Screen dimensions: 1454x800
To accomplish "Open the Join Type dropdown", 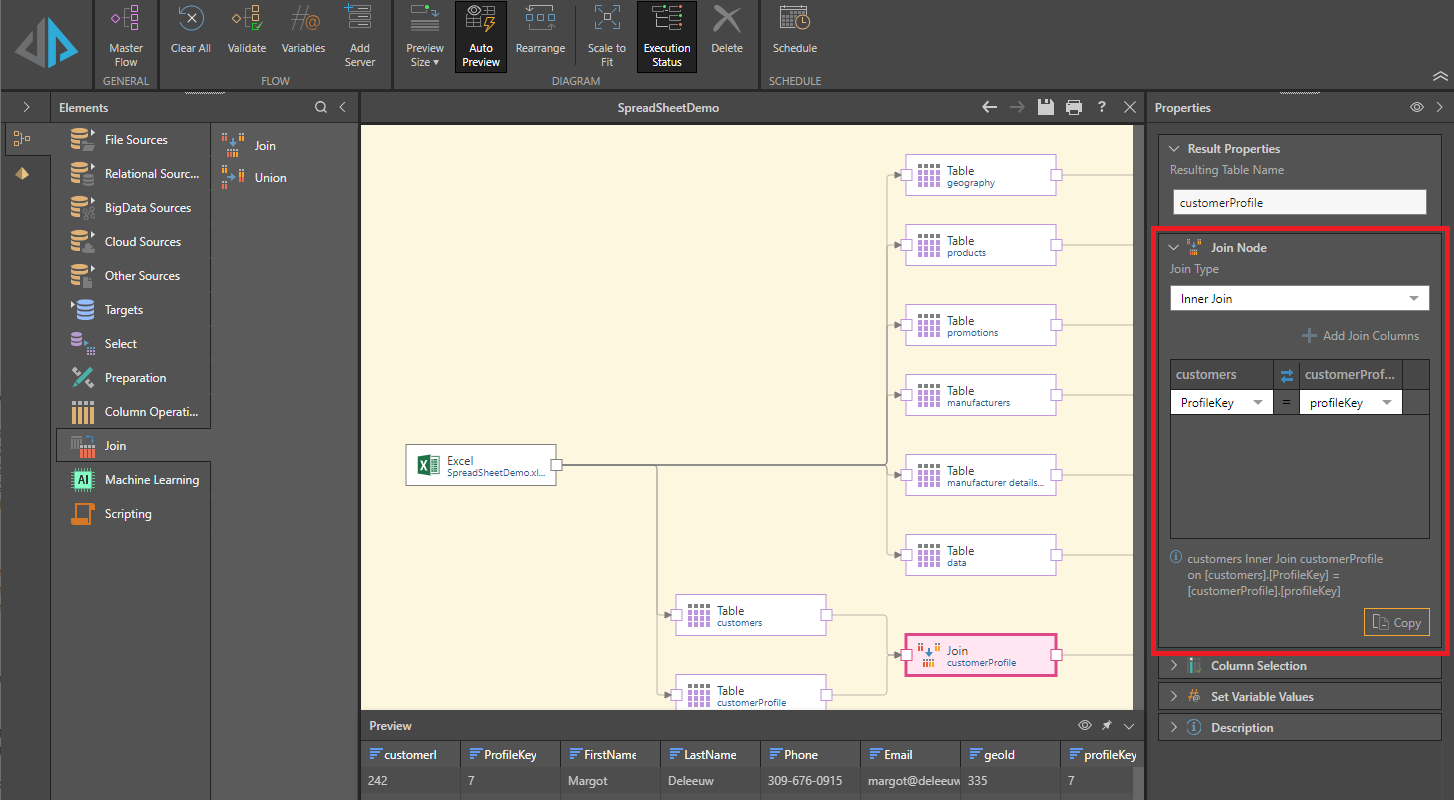I will [x=1299, y=298].
